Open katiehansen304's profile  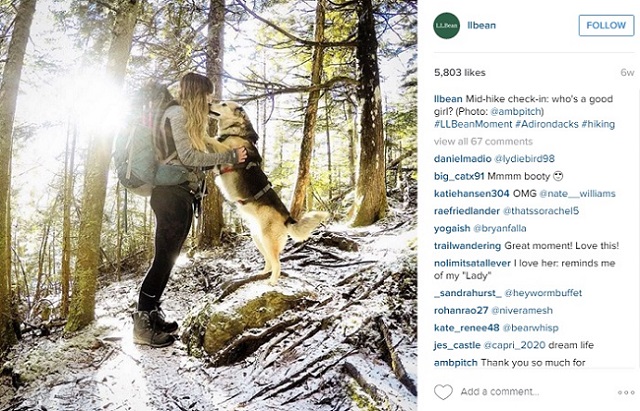coord(472,193)
